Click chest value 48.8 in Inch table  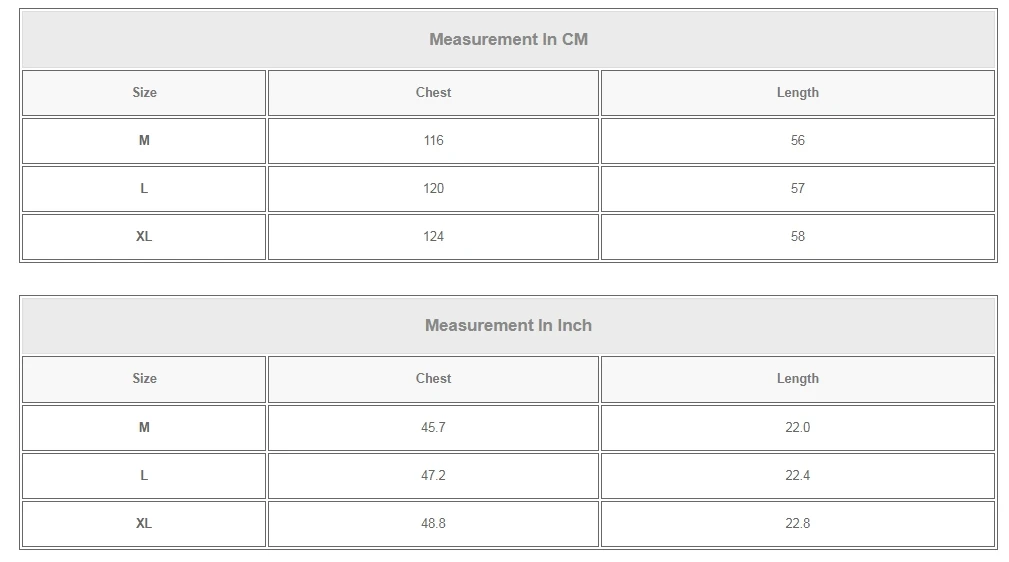click(x=433, y=524)
